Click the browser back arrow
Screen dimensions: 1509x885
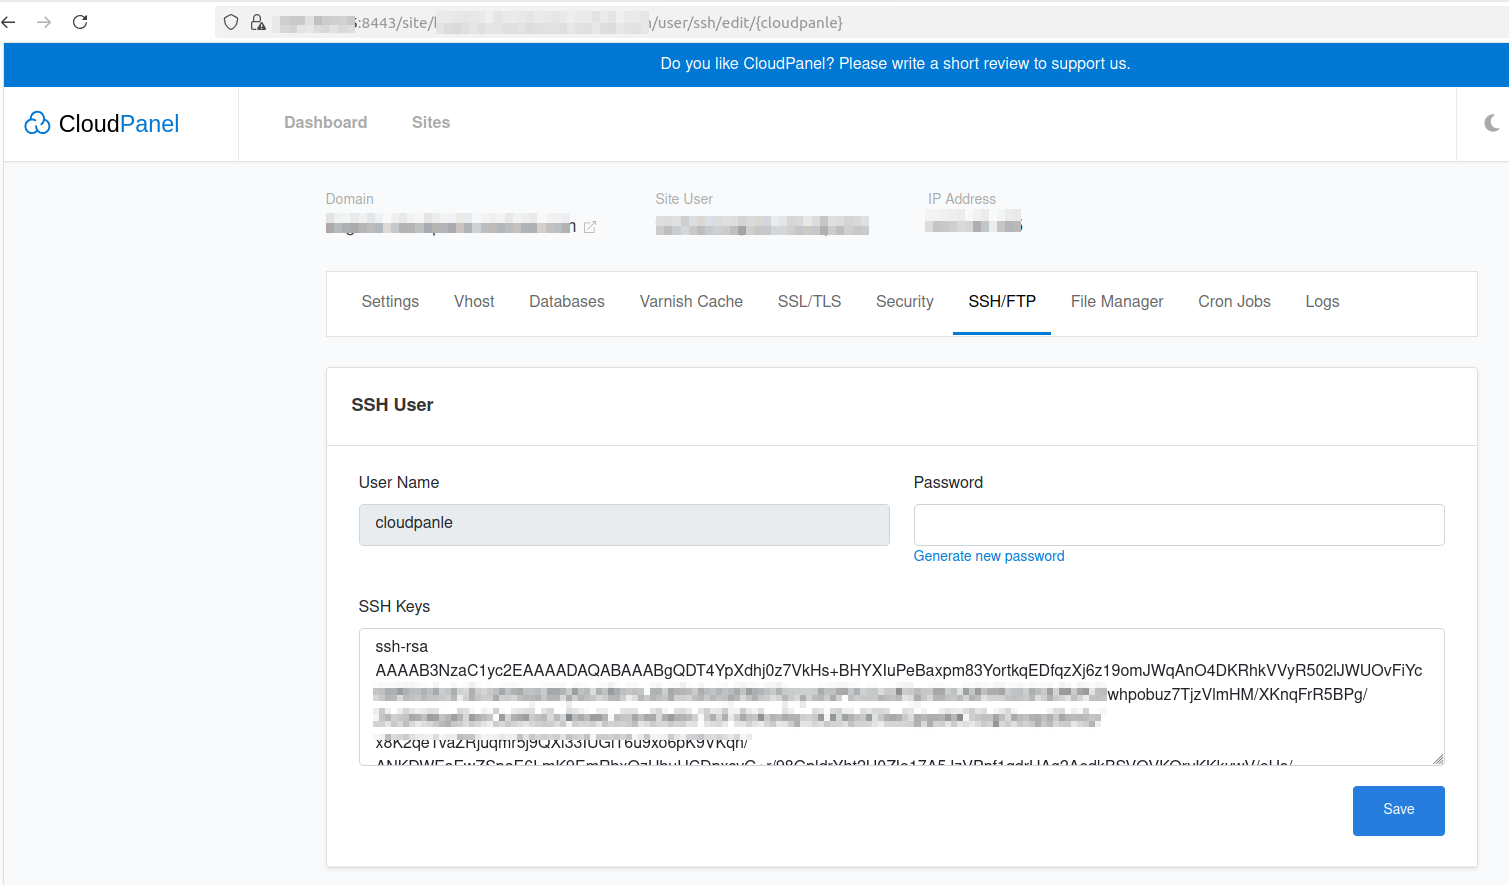click(x=9, y=22)
